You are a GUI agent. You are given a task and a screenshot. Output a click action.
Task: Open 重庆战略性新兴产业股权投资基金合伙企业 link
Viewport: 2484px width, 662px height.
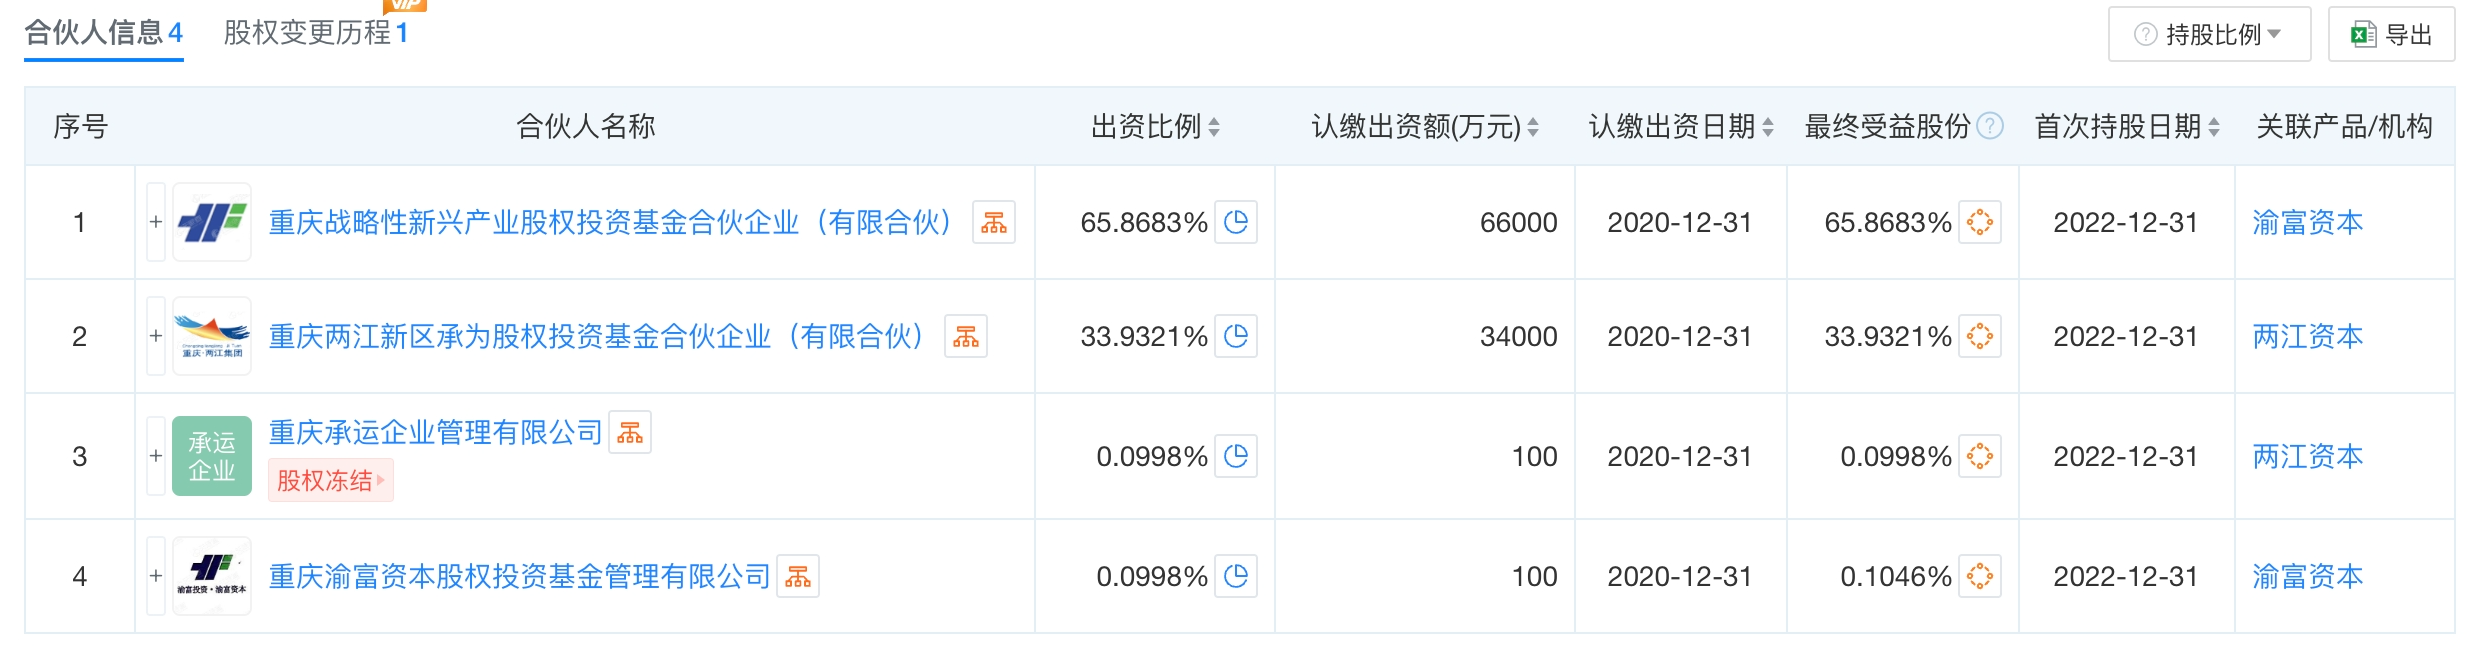coord(610,222)
